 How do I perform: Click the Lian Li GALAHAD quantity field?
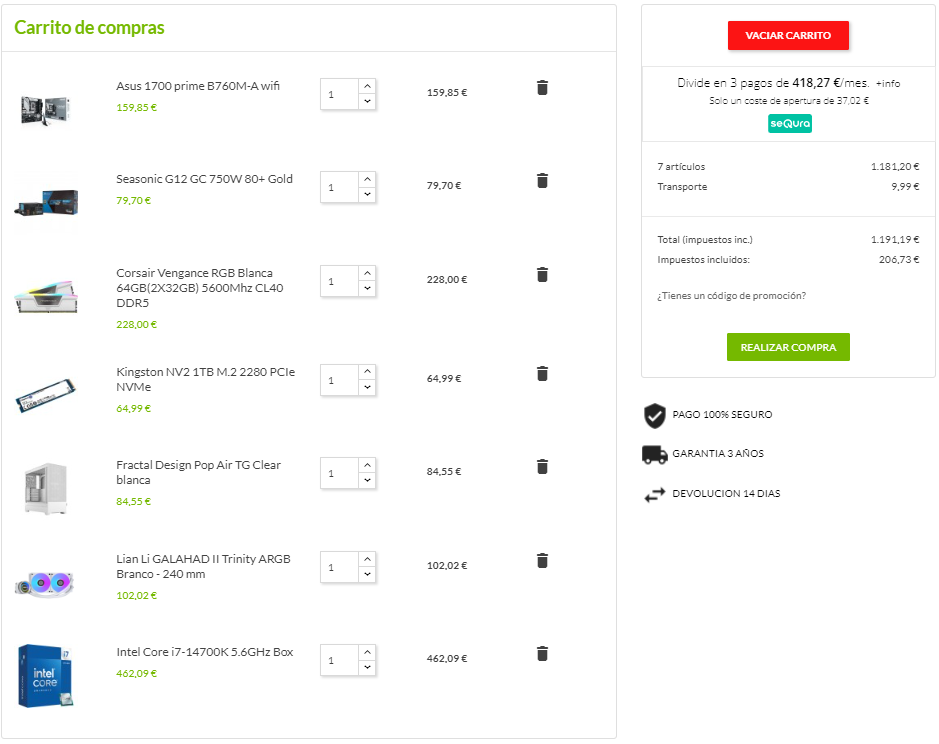340,567
